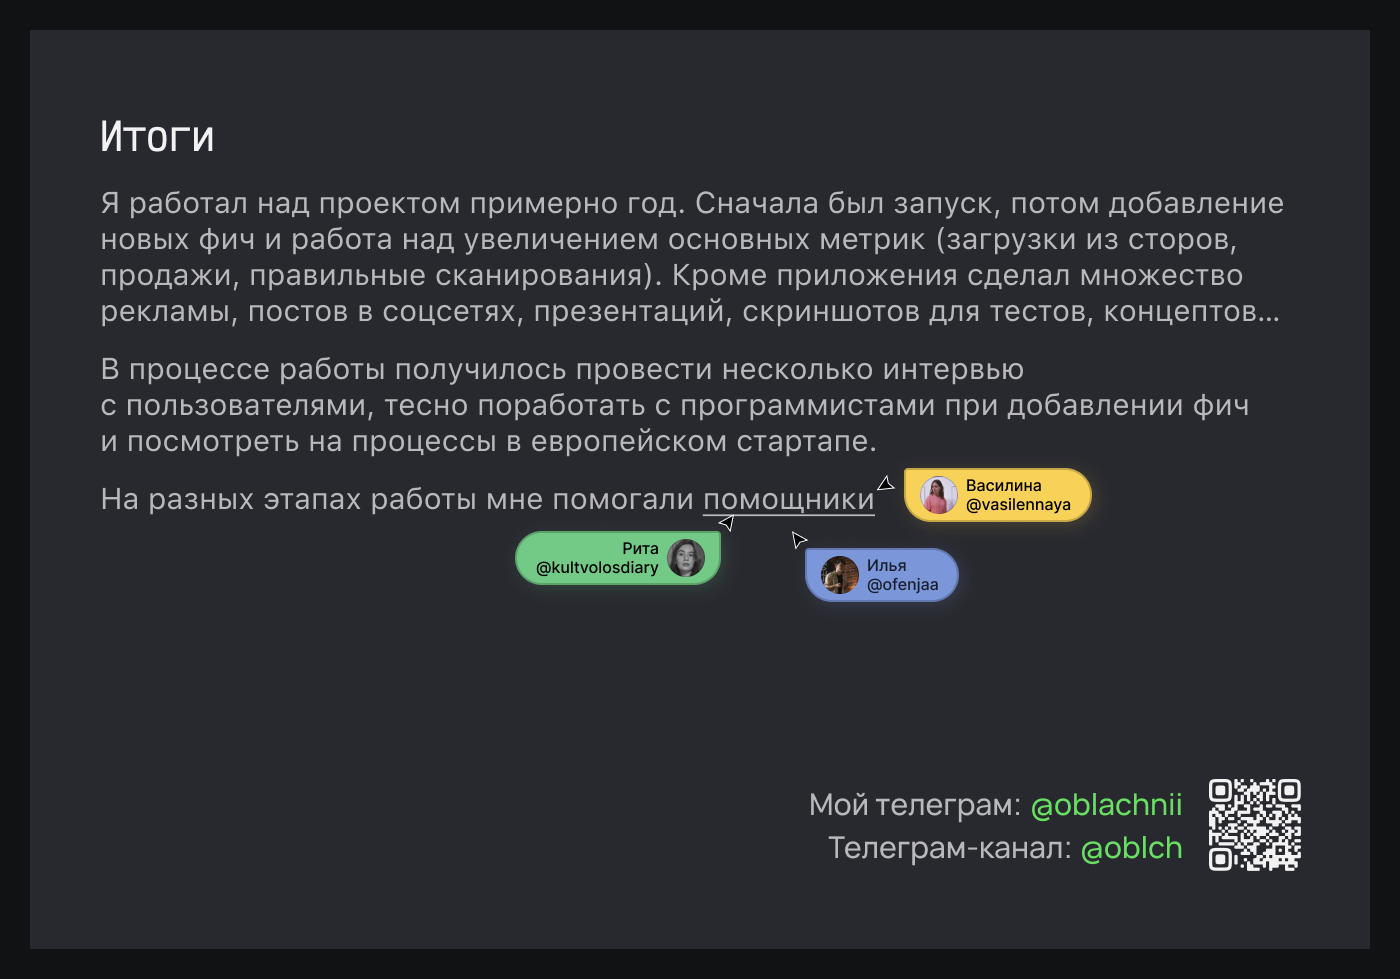This screenshot has height=979, width=1400.
Task: Click the cursor arrow above the blue Илья tag
Action: click(799, 540)
